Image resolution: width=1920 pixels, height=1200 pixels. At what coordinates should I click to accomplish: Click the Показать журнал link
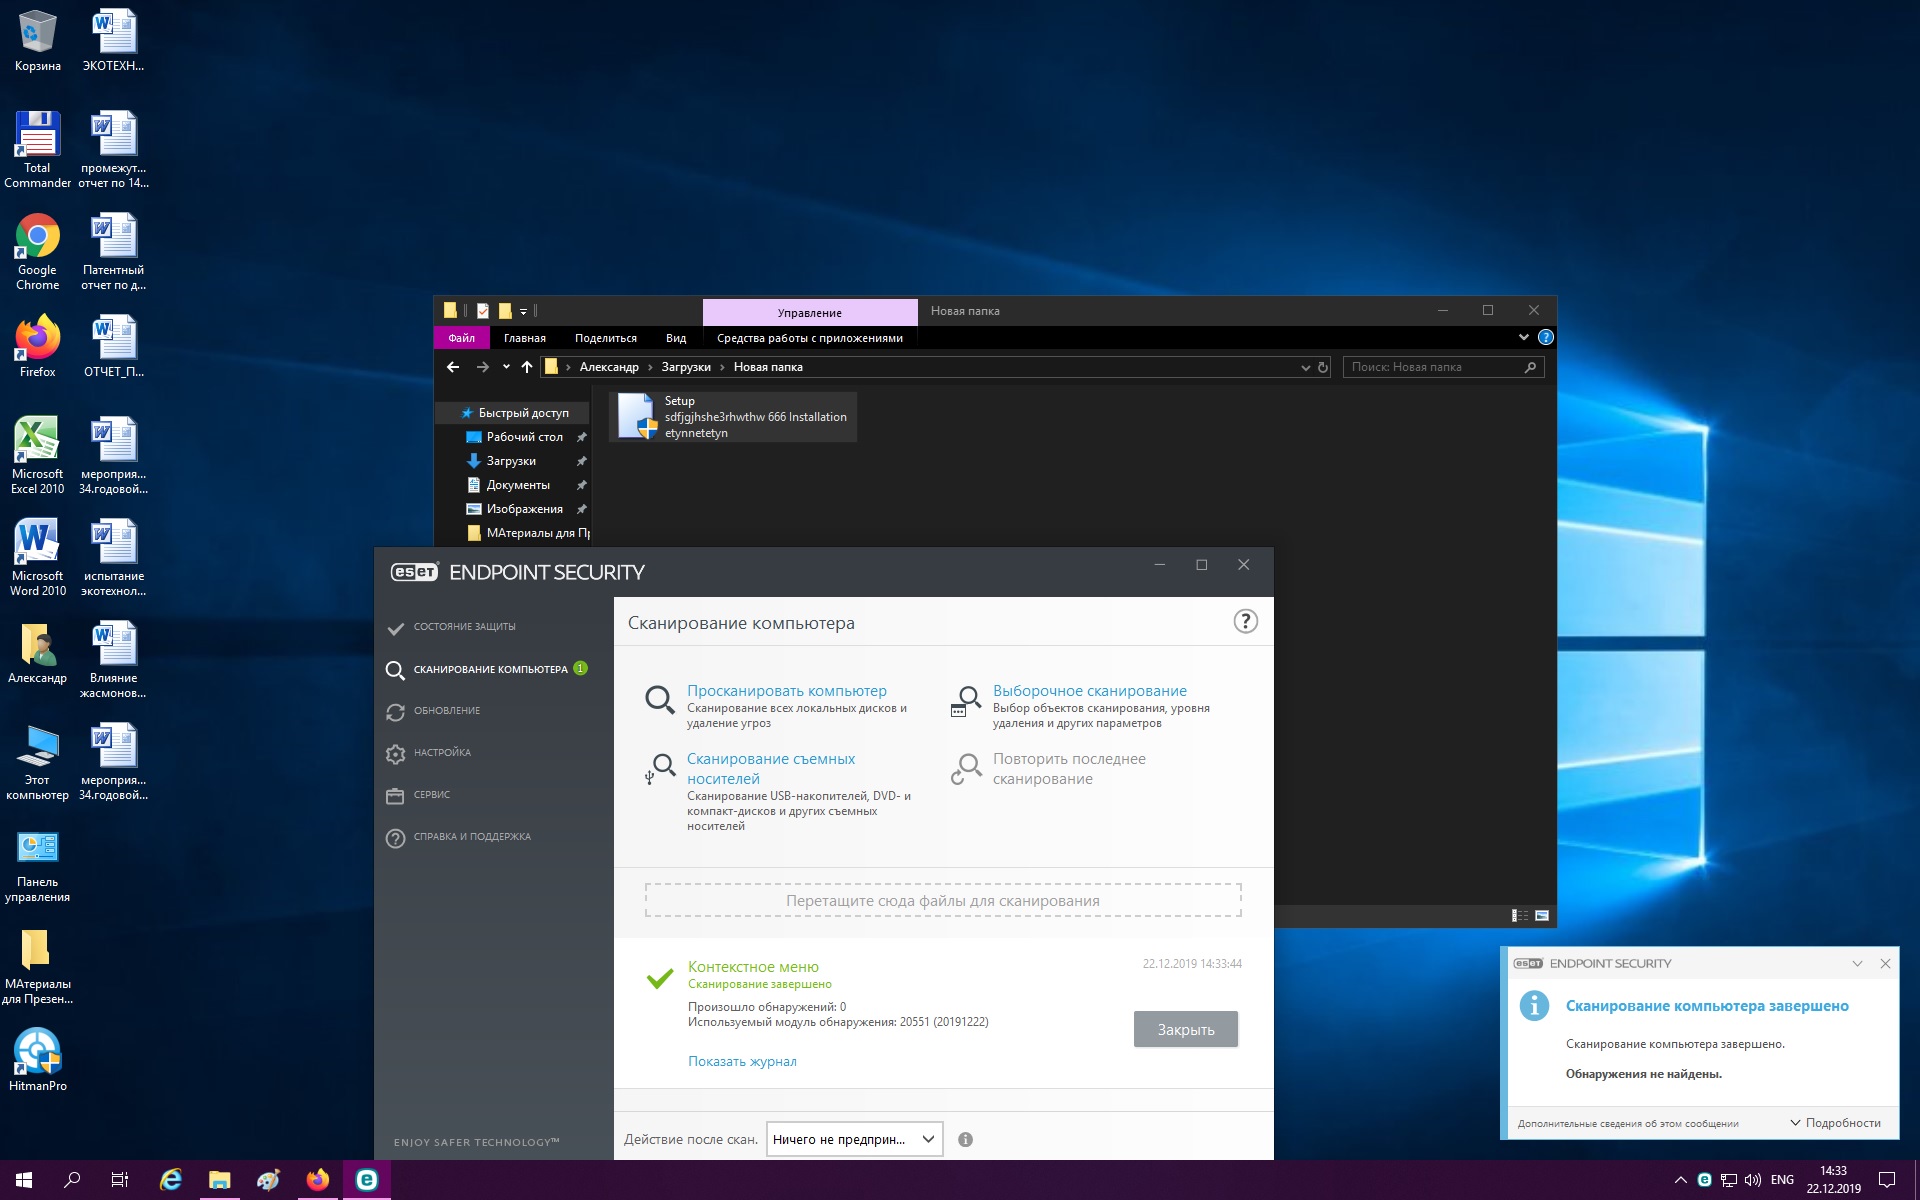[742, 1062]
